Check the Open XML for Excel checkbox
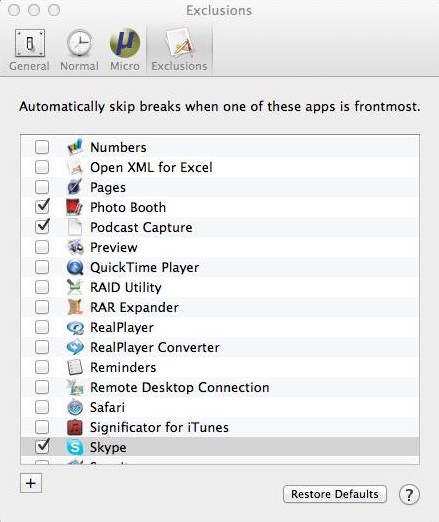 [42, 167]
